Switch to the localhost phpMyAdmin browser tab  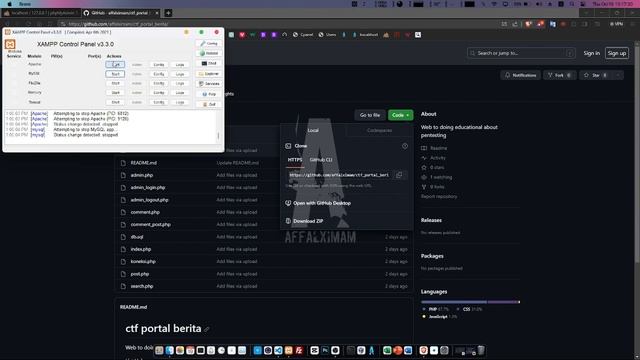pyautogui.click(x=40, y=13)
